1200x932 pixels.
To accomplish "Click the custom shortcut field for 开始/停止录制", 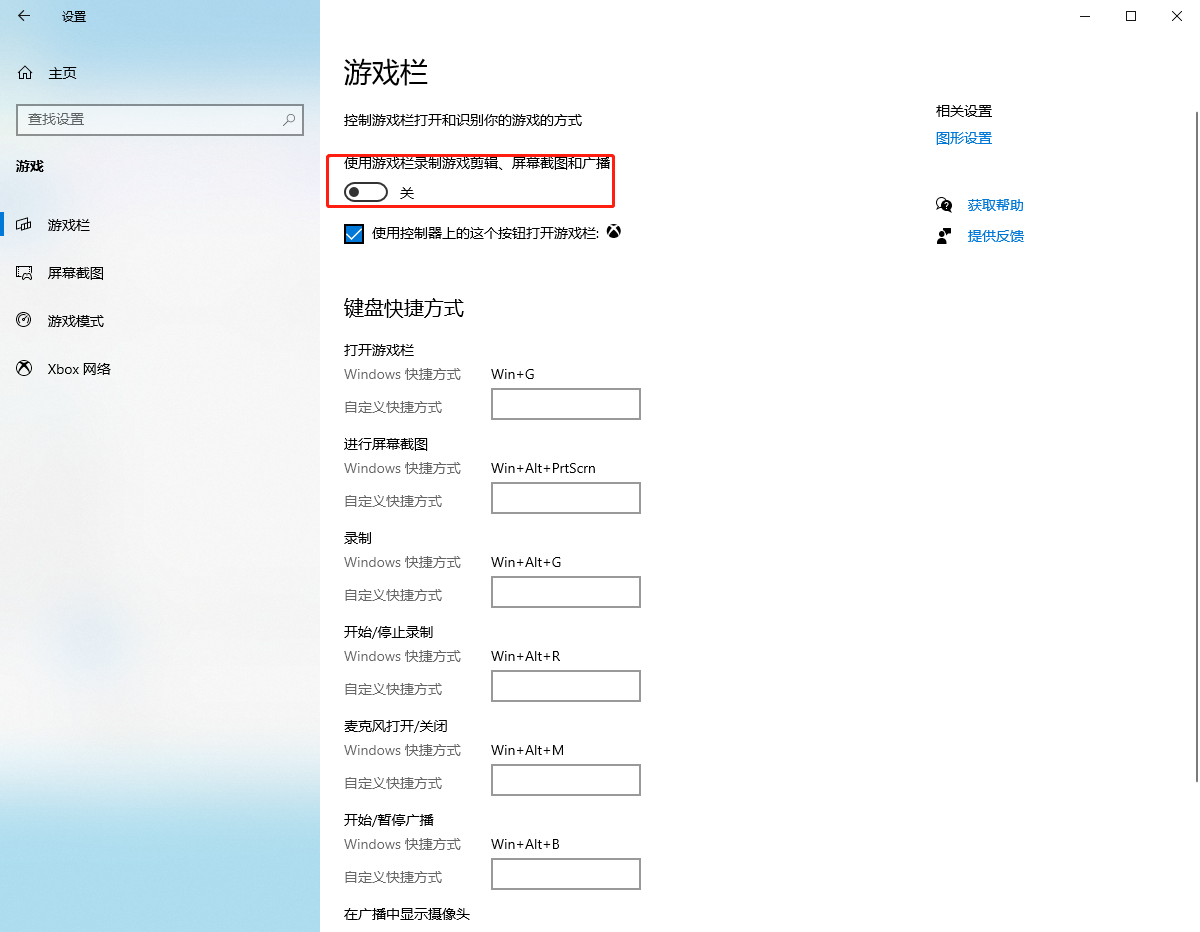I will tap(565, 685).
